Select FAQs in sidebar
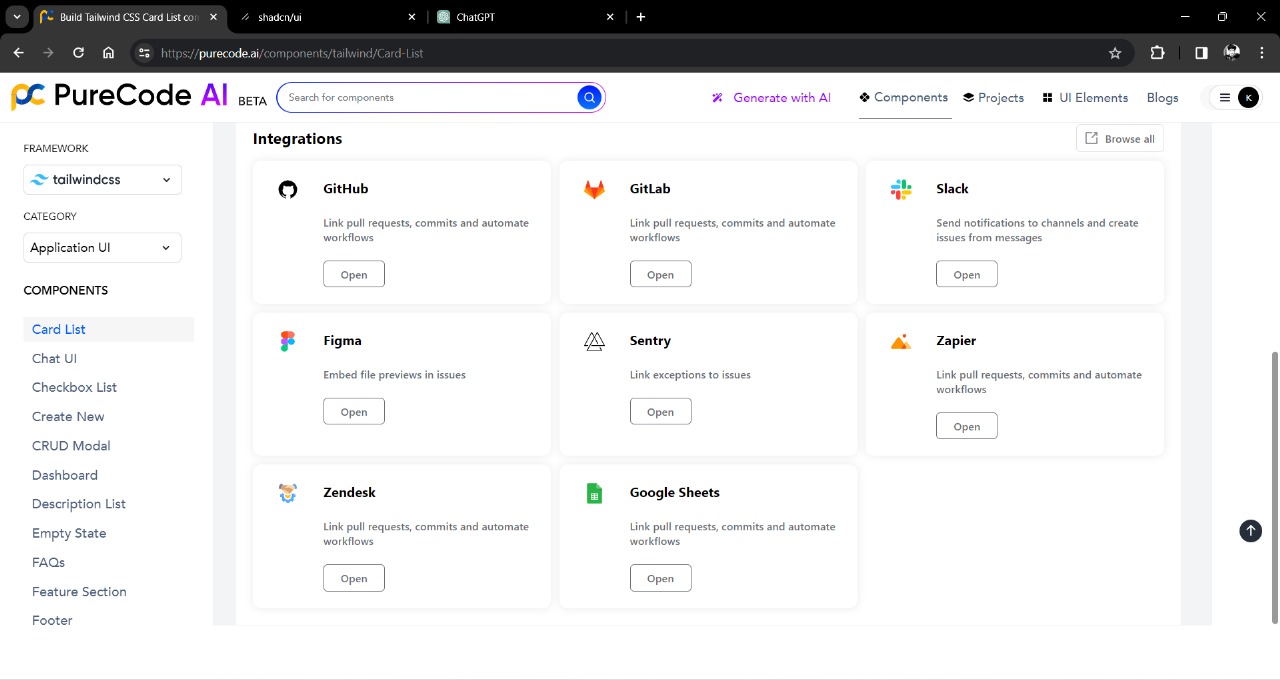 48,562
